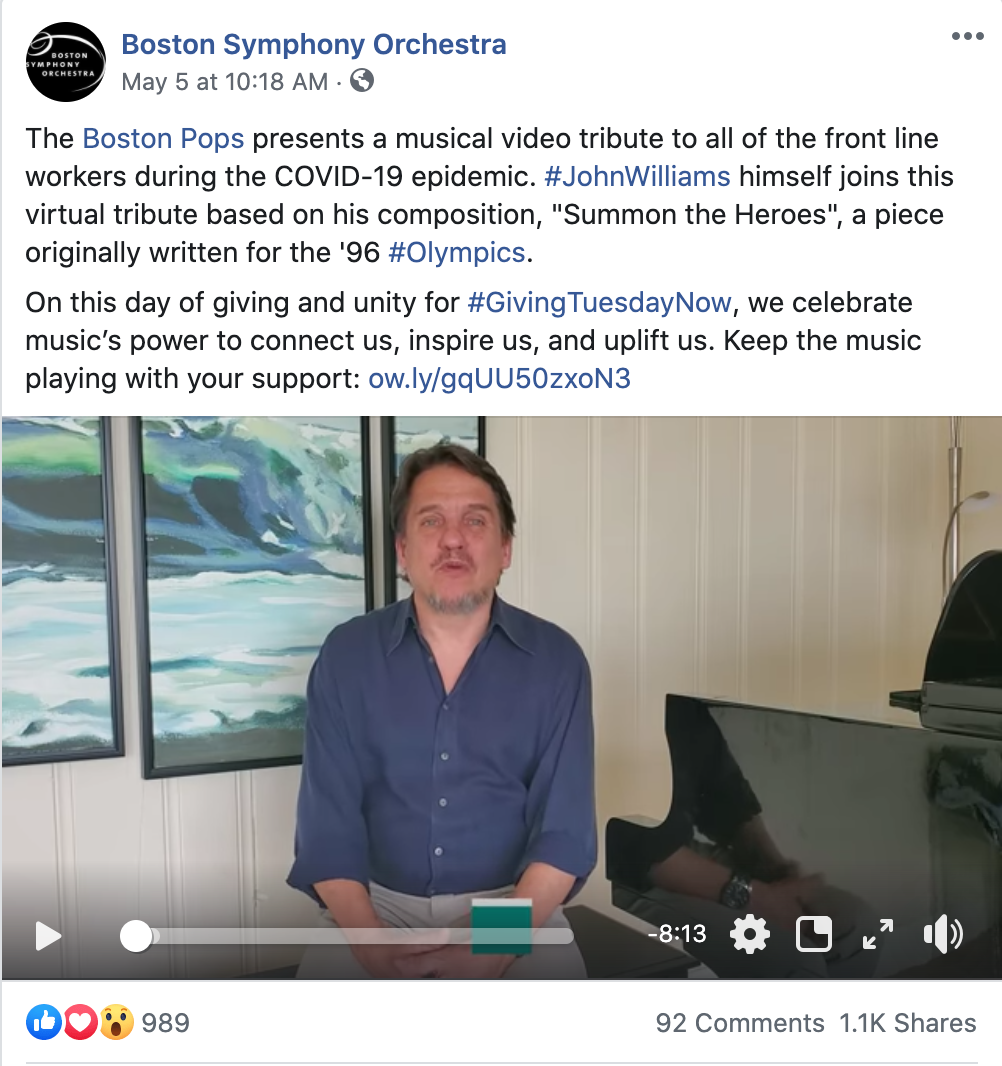Play the tribute video

coord(48,936)
